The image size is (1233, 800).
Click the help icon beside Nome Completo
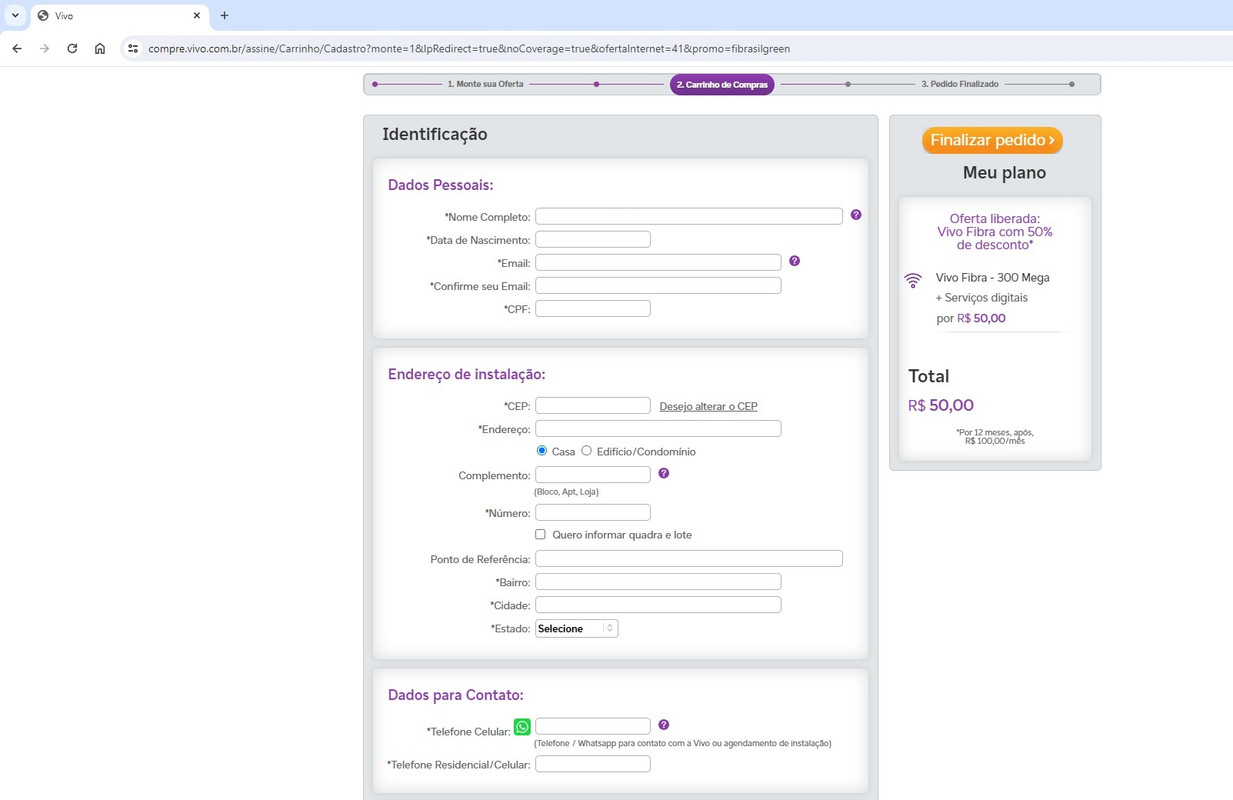tap(856, 215)
